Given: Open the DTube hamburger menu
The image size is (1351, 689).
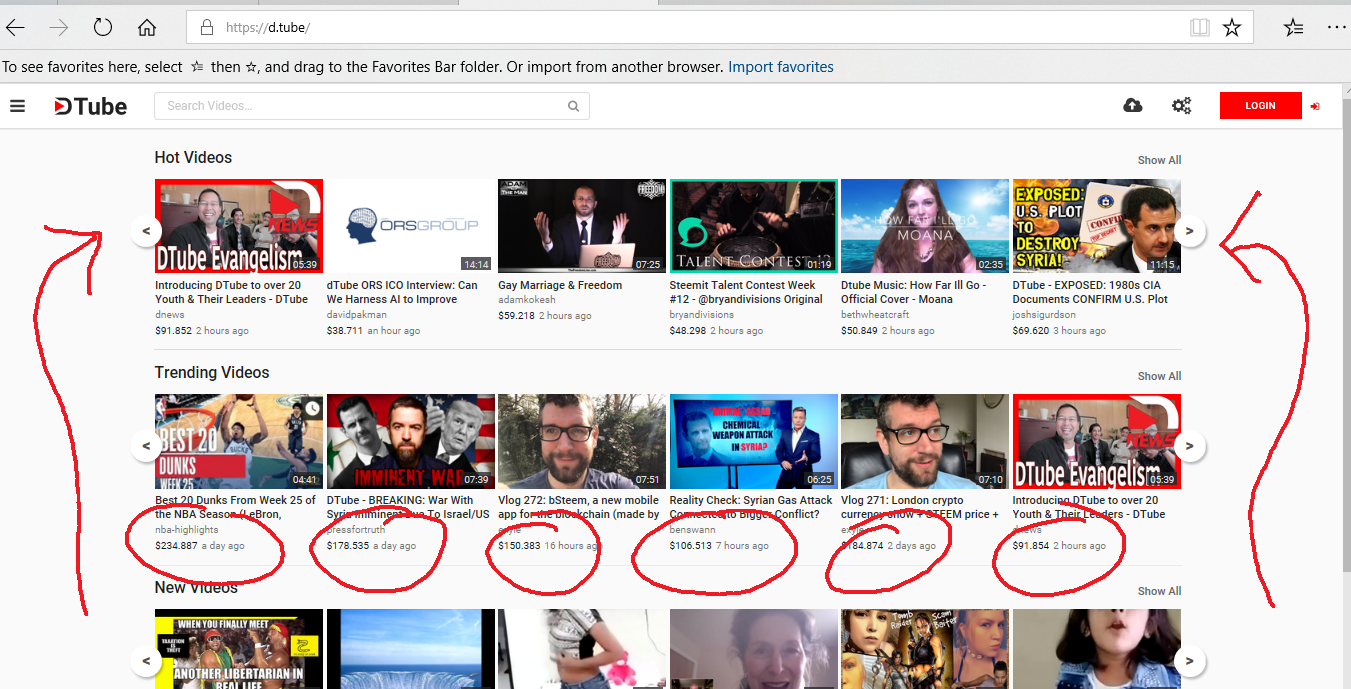Looking at the screenshot, I should pos(17,105).
